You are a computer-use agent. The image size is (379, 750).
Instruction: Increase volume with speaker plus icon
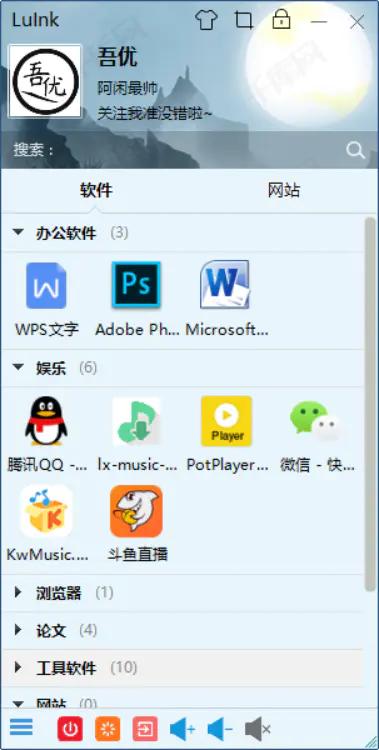(x=182, y=729)
